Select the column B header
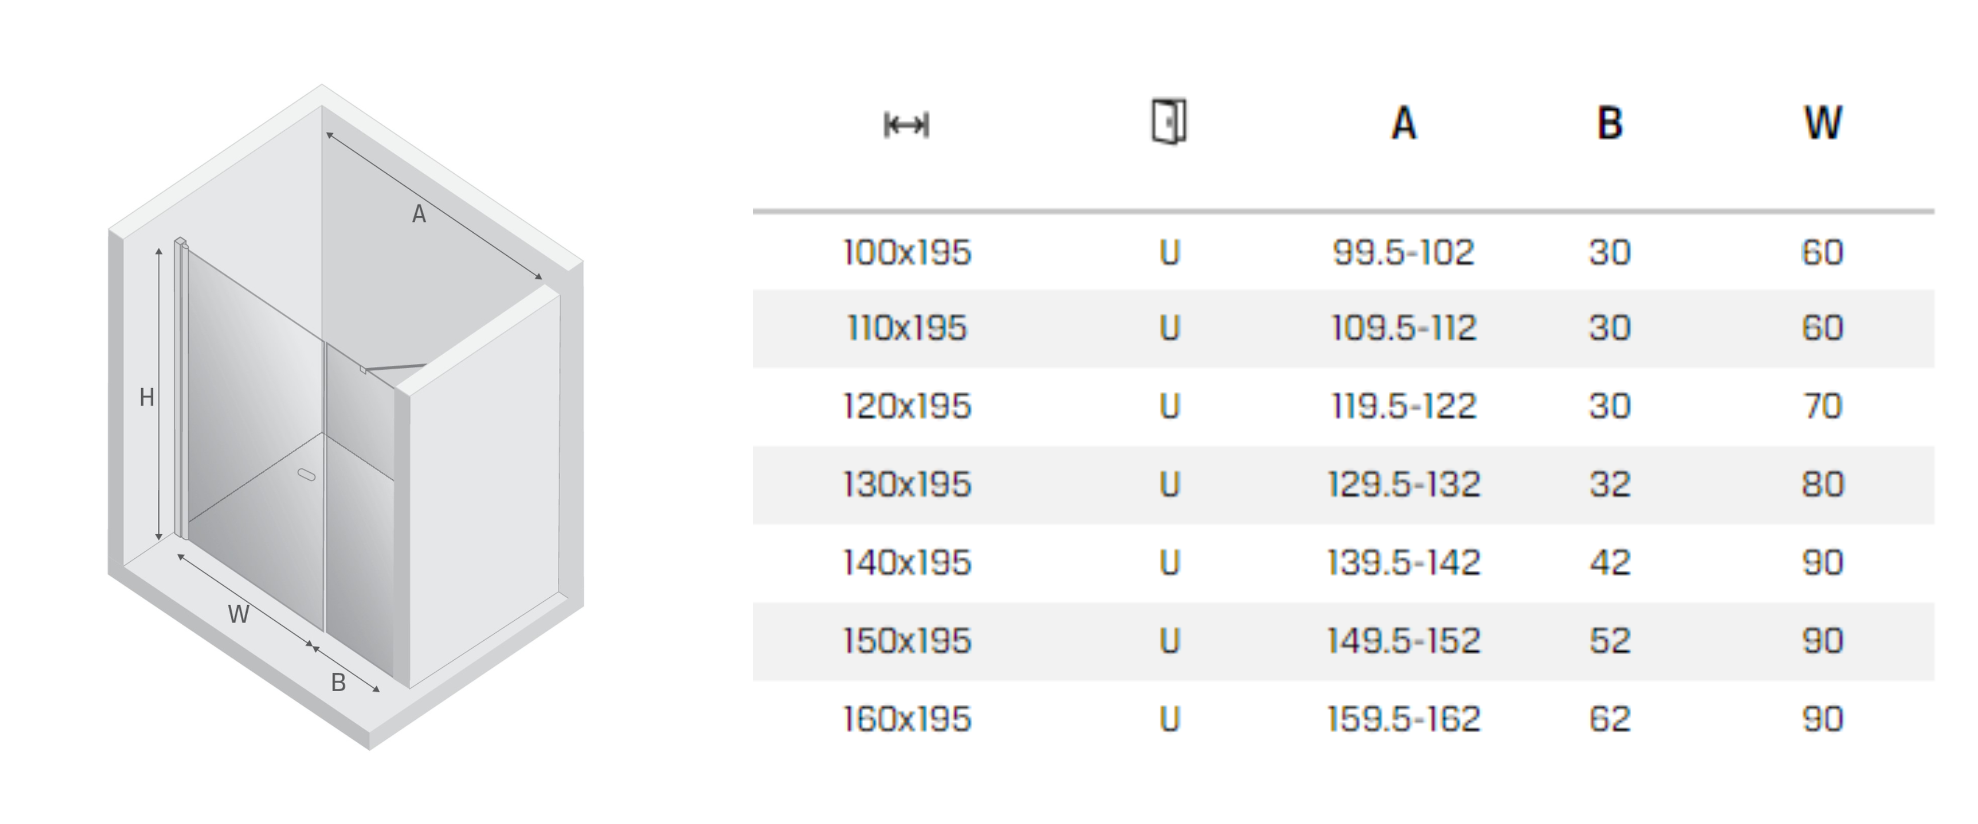This screenshot has width=1978, height=824. pyautogui.click(x=1610, y=123)
